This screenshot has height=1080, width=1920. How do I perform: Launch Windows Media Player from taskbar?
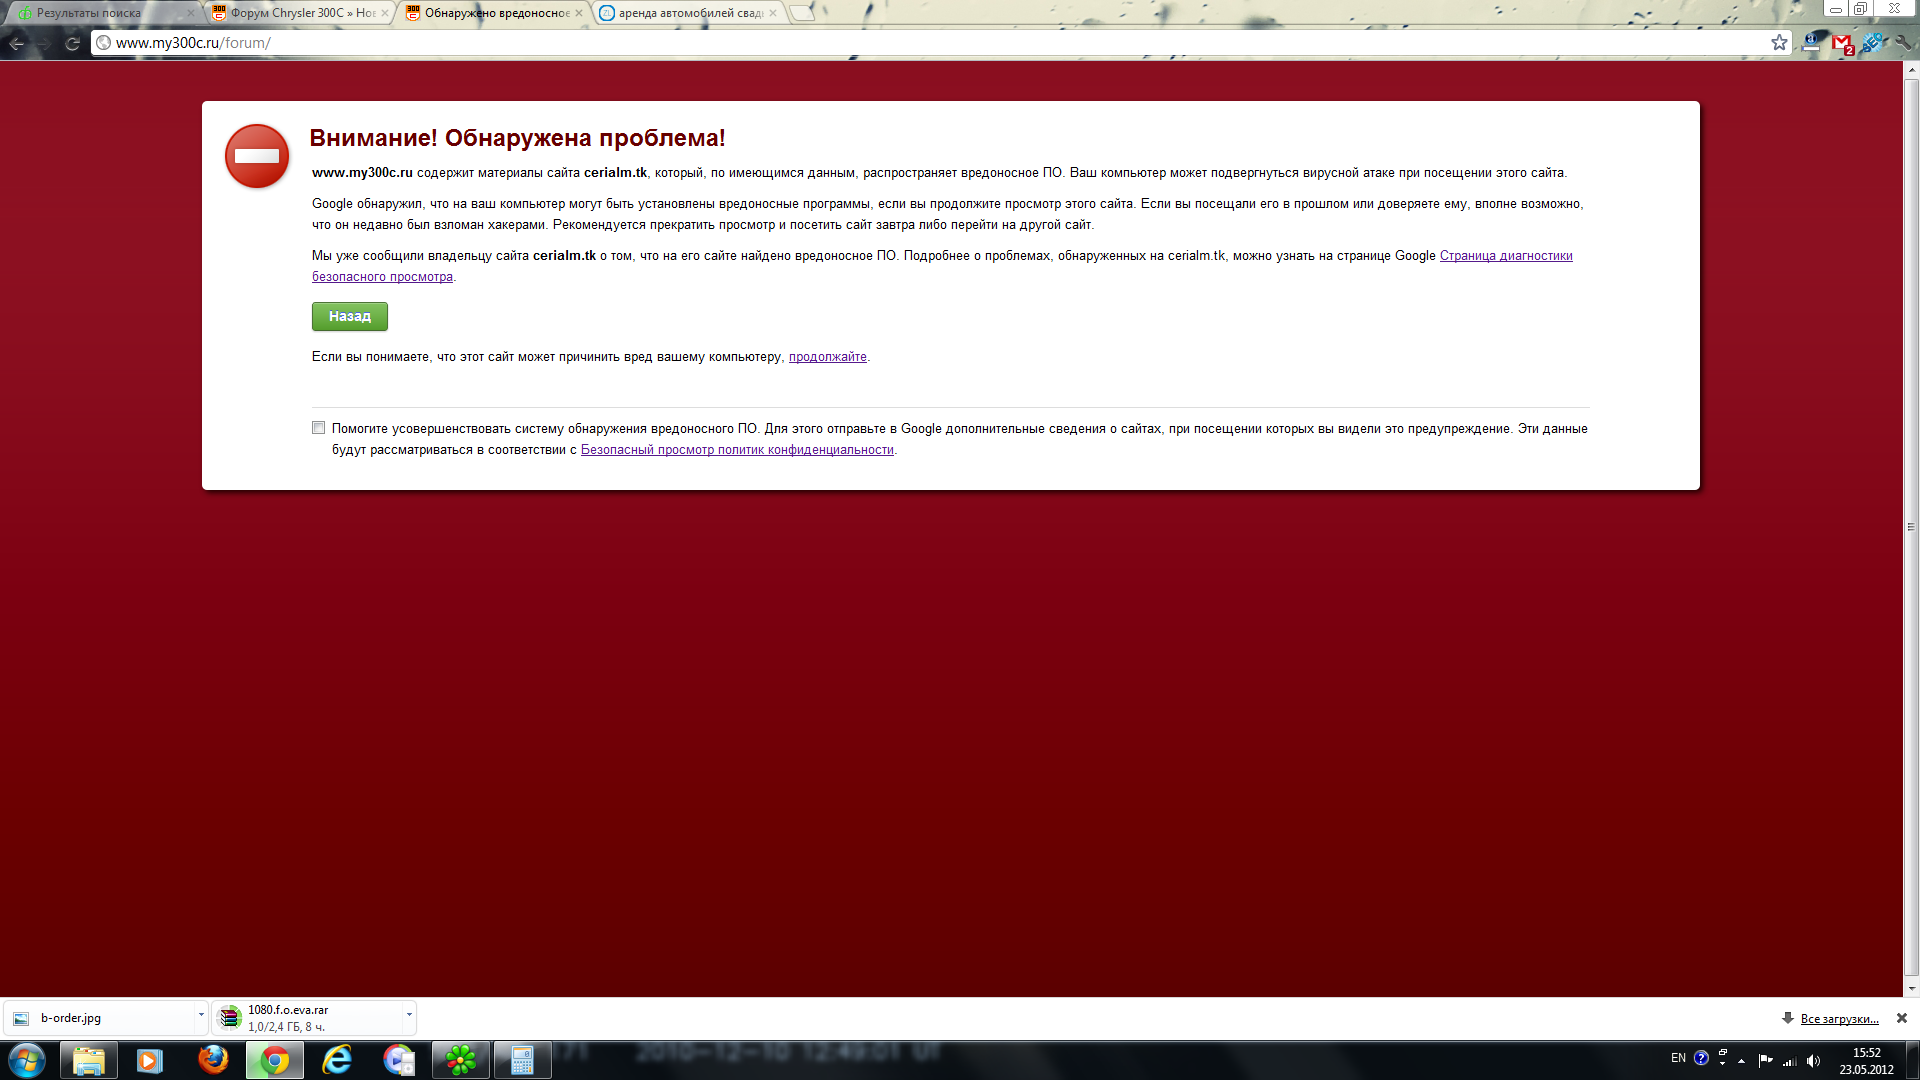(150, 1060)
